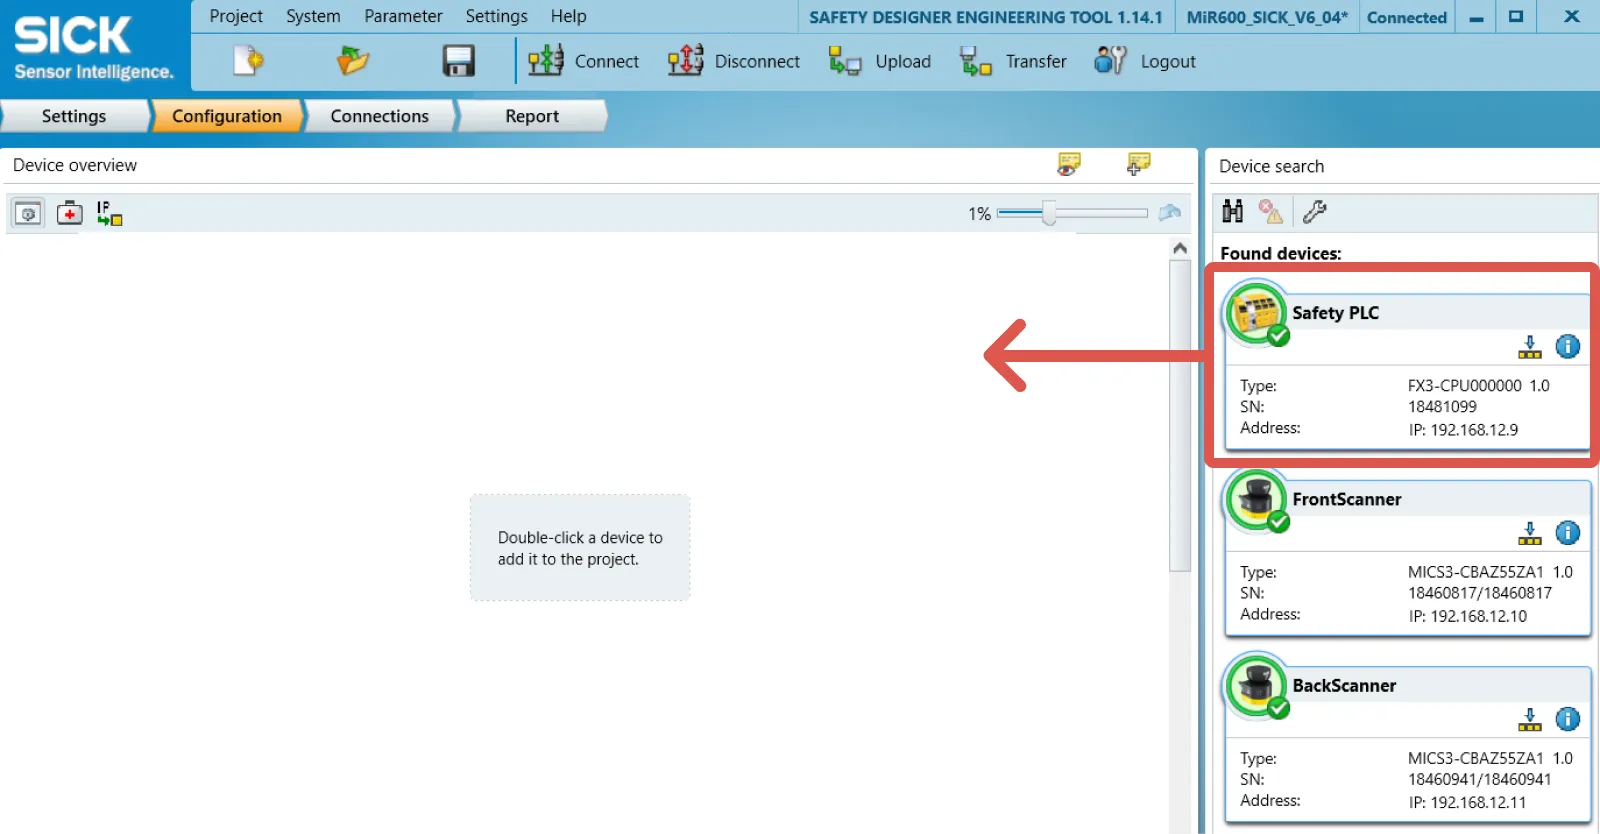Click the serial number 18481099
The height and width of the screenshot is (834, 1600).
click(1442, 407)
